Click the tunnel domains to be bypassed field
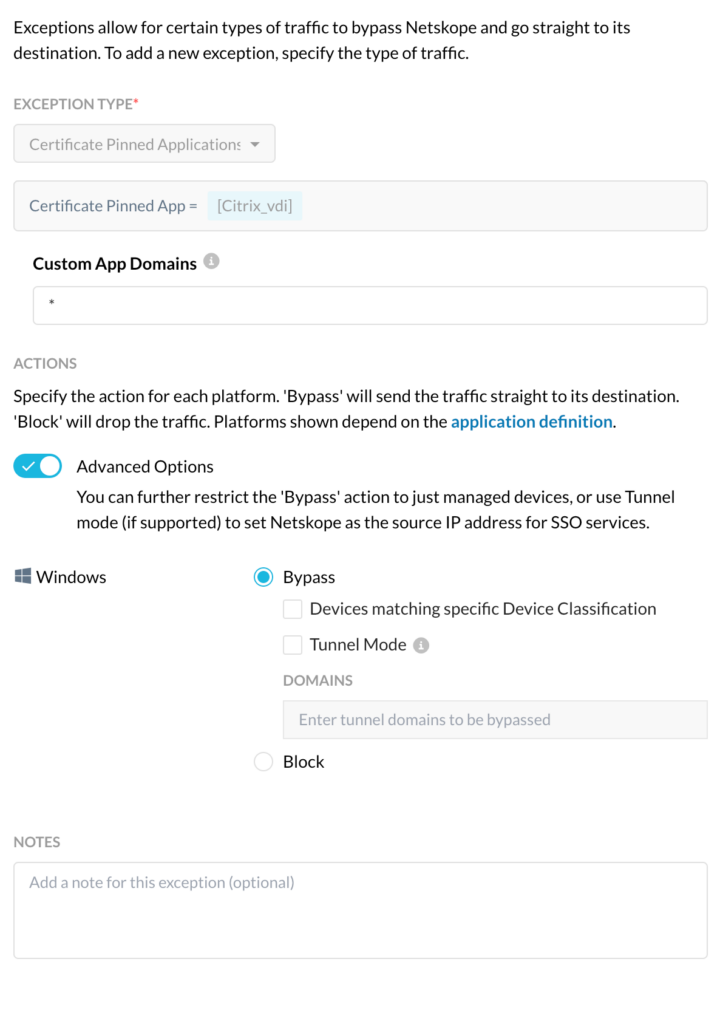 pyautogui.click(x=495, y=719)
